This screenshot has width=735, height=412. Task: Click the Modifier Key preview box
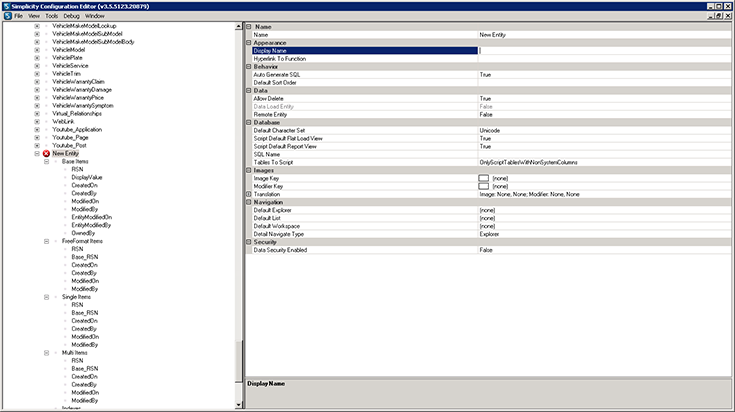483,186
